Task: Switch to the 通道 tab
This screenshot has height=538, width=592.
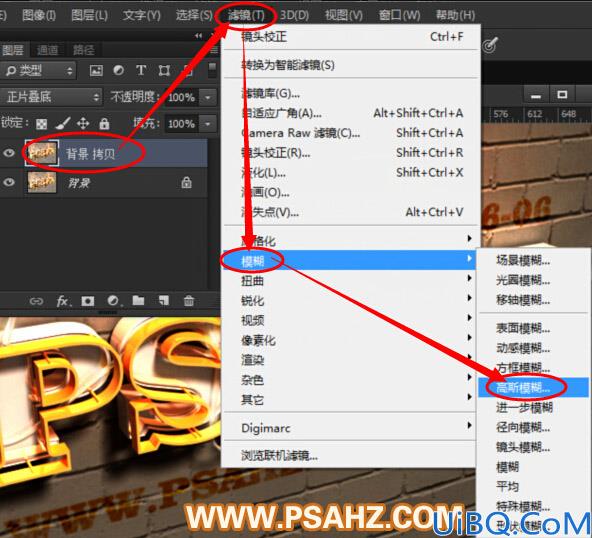Action: pos(48,49)
